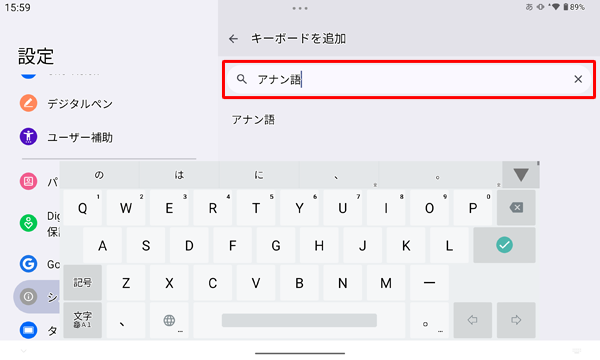The width and height of the screenshot is (600, 360).
Task: Tap the back arrow beside キーボードを追加
Action: tap(233, 39)
